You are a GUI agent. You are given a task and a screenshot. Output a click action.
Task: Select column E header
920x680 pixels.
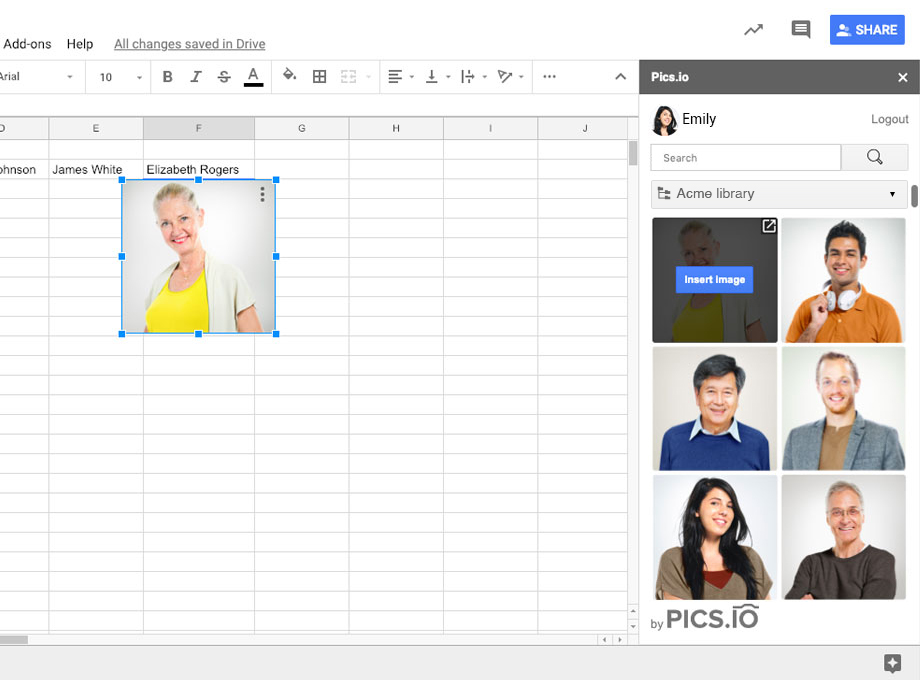(x=96, y=128)
